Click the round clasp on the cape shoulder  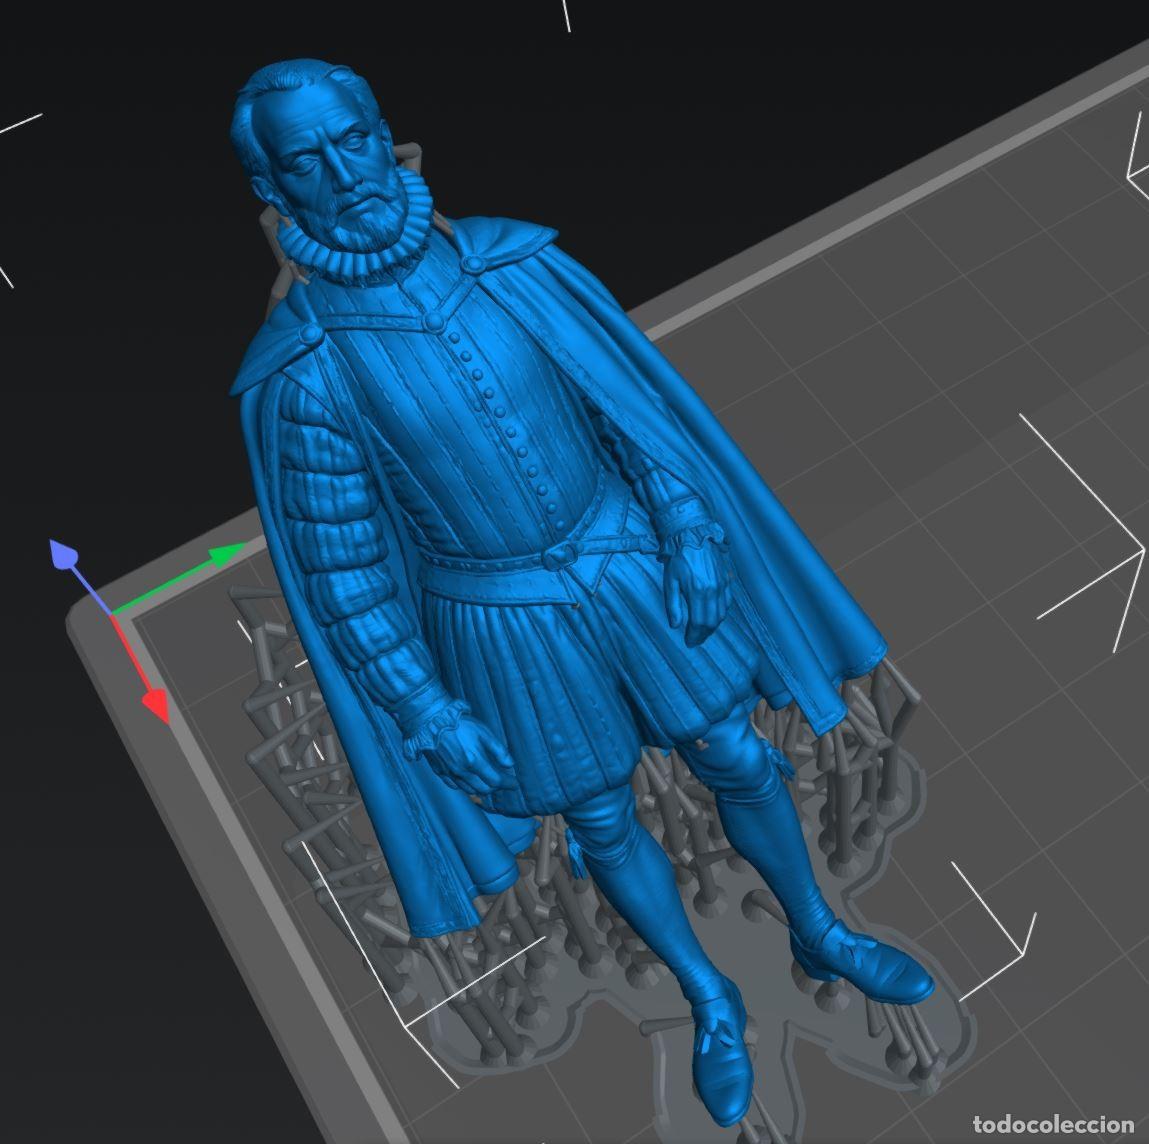point(309,335)
